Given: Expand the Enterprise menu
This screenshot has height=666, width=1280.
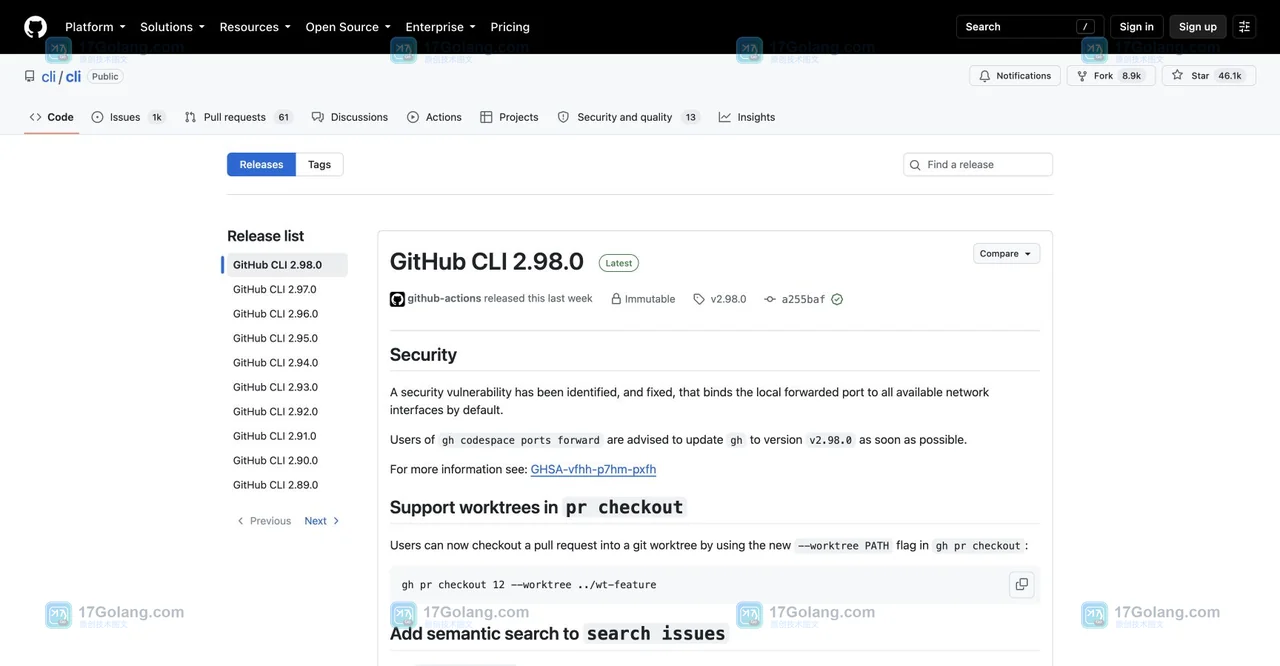Looking at the screenshot, I should pyautogui.click(x=440, y=27).
